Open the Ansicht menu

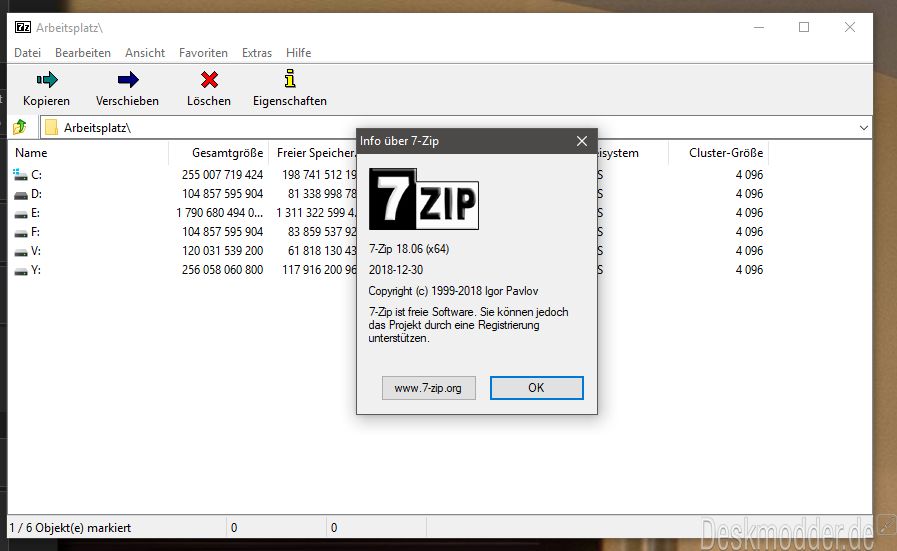coord(145,53)
